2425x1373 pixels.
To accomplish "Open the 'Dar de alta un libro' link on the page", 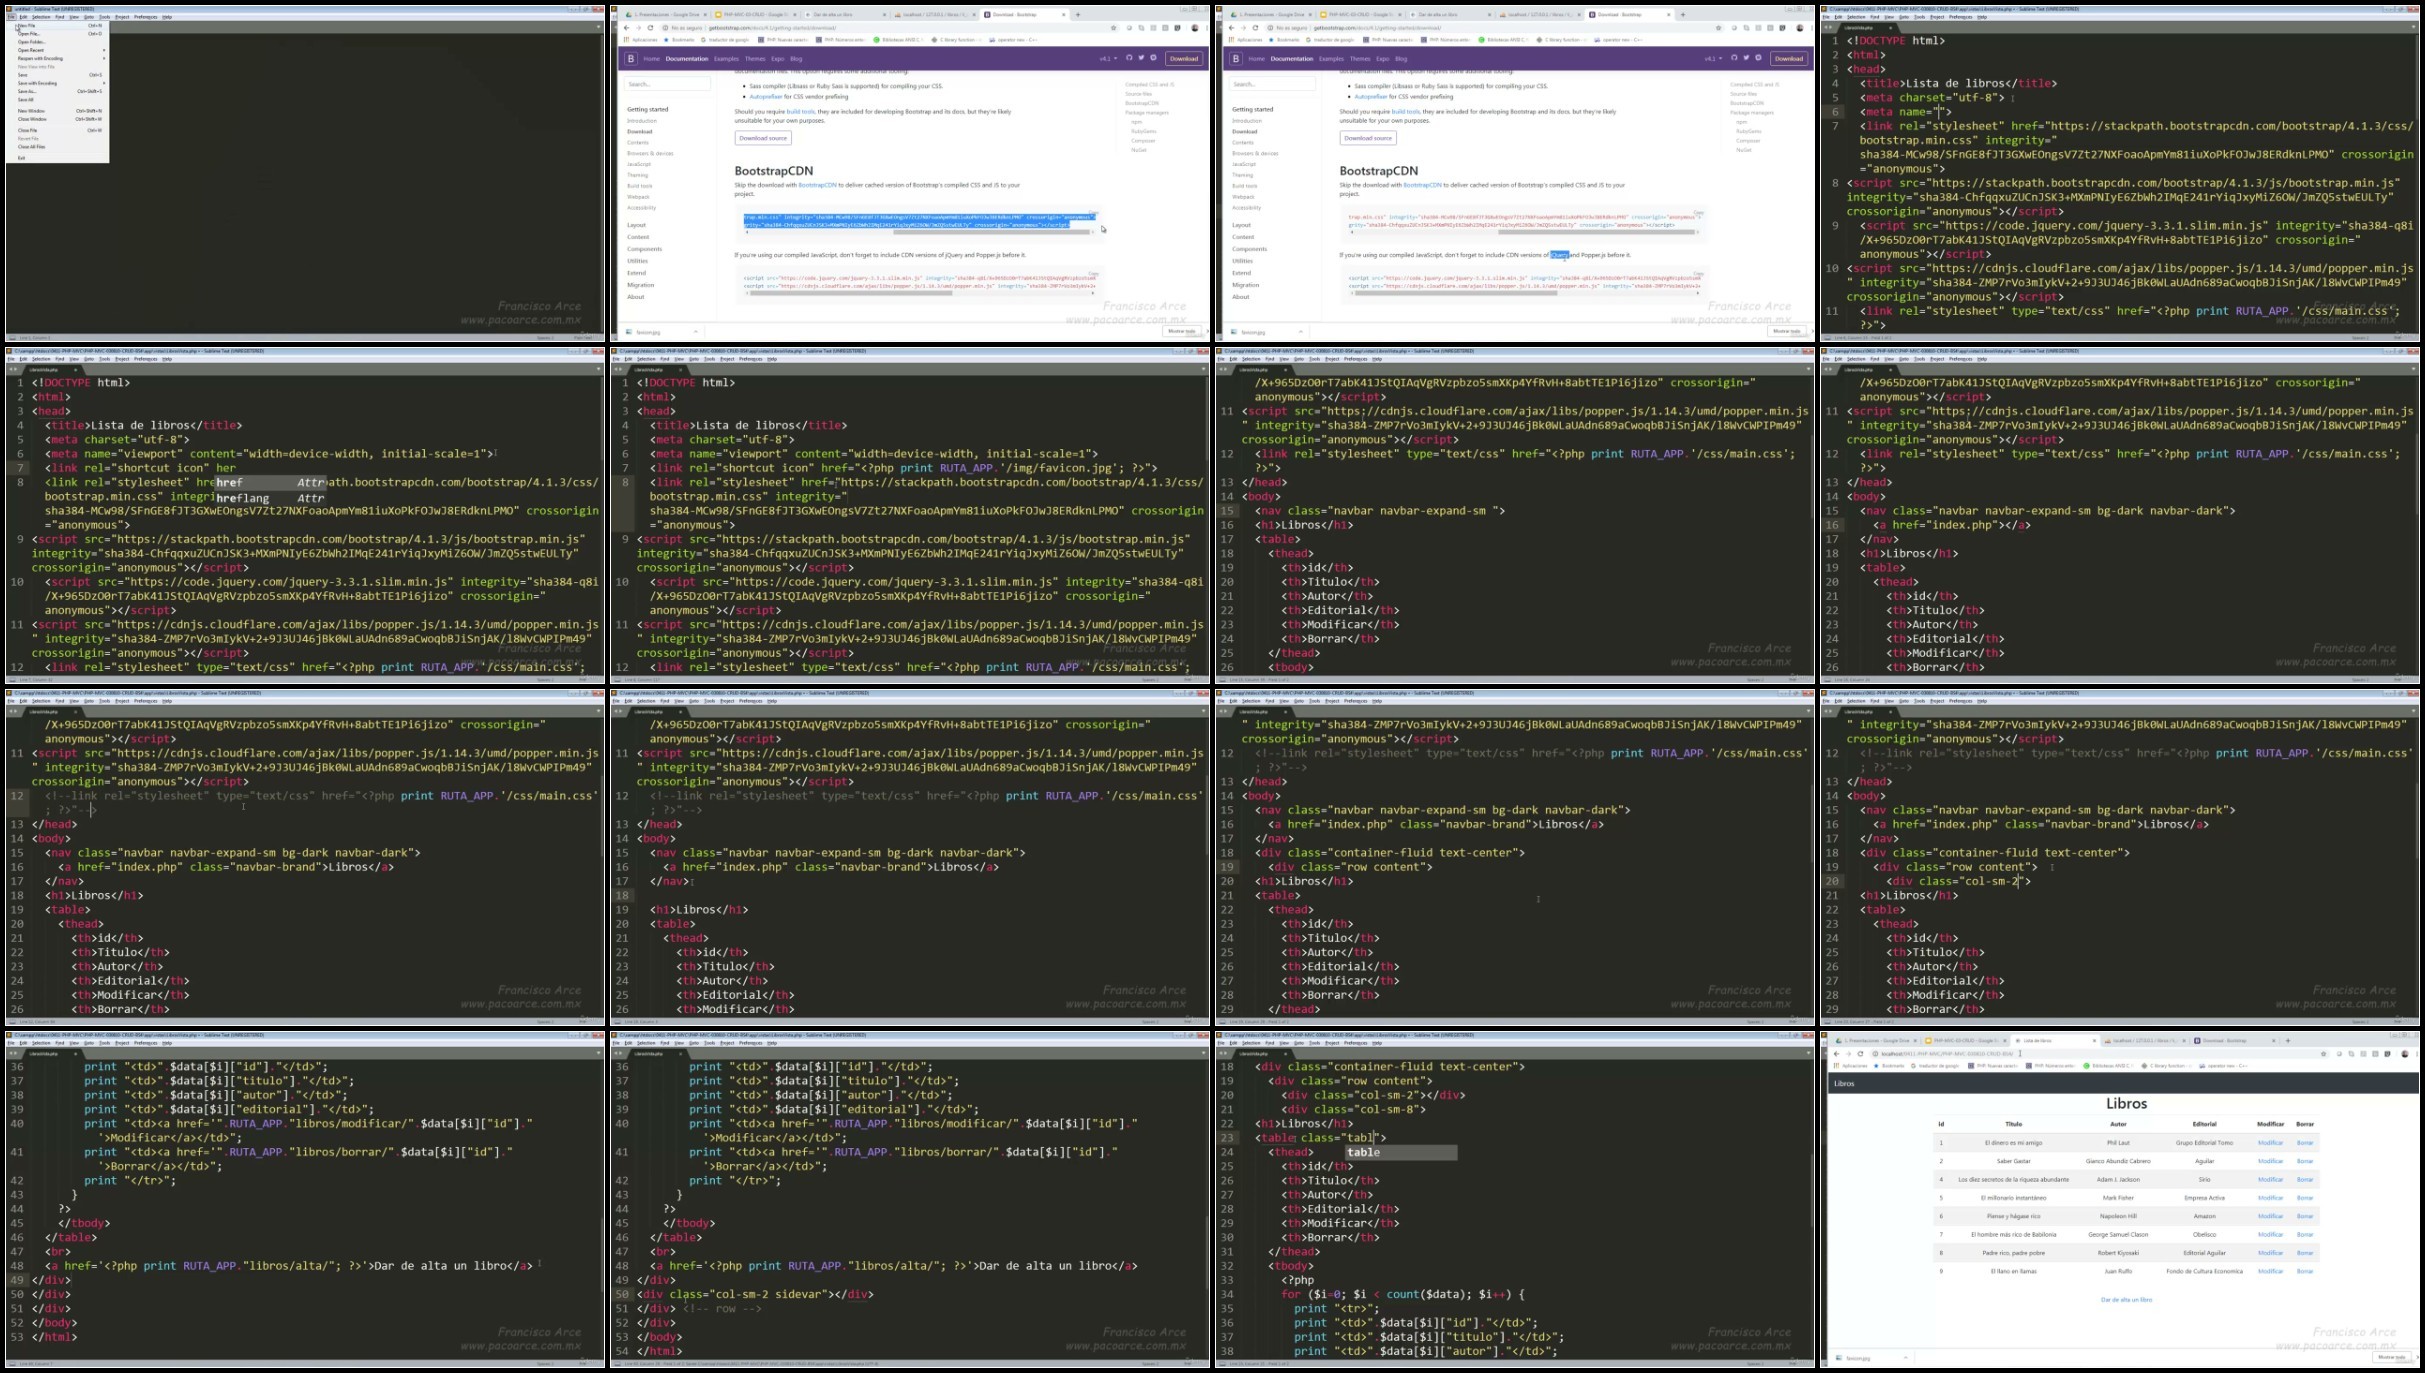I will [x=2126, y=1299].
